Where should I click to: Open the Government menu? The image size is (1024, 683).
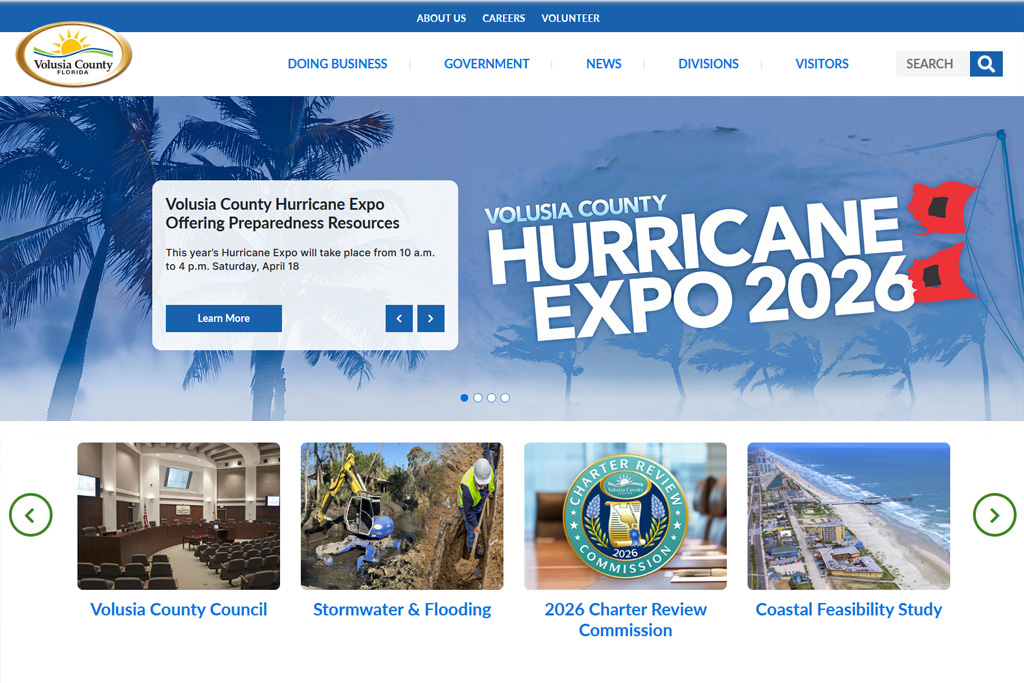(x=487, y=64)
